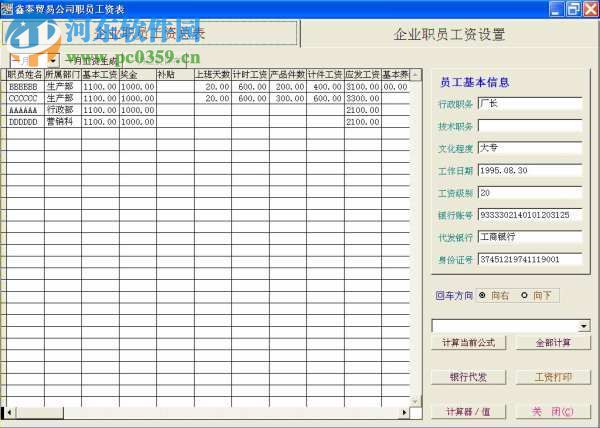Click the 补贴 column header

[175, 75]
